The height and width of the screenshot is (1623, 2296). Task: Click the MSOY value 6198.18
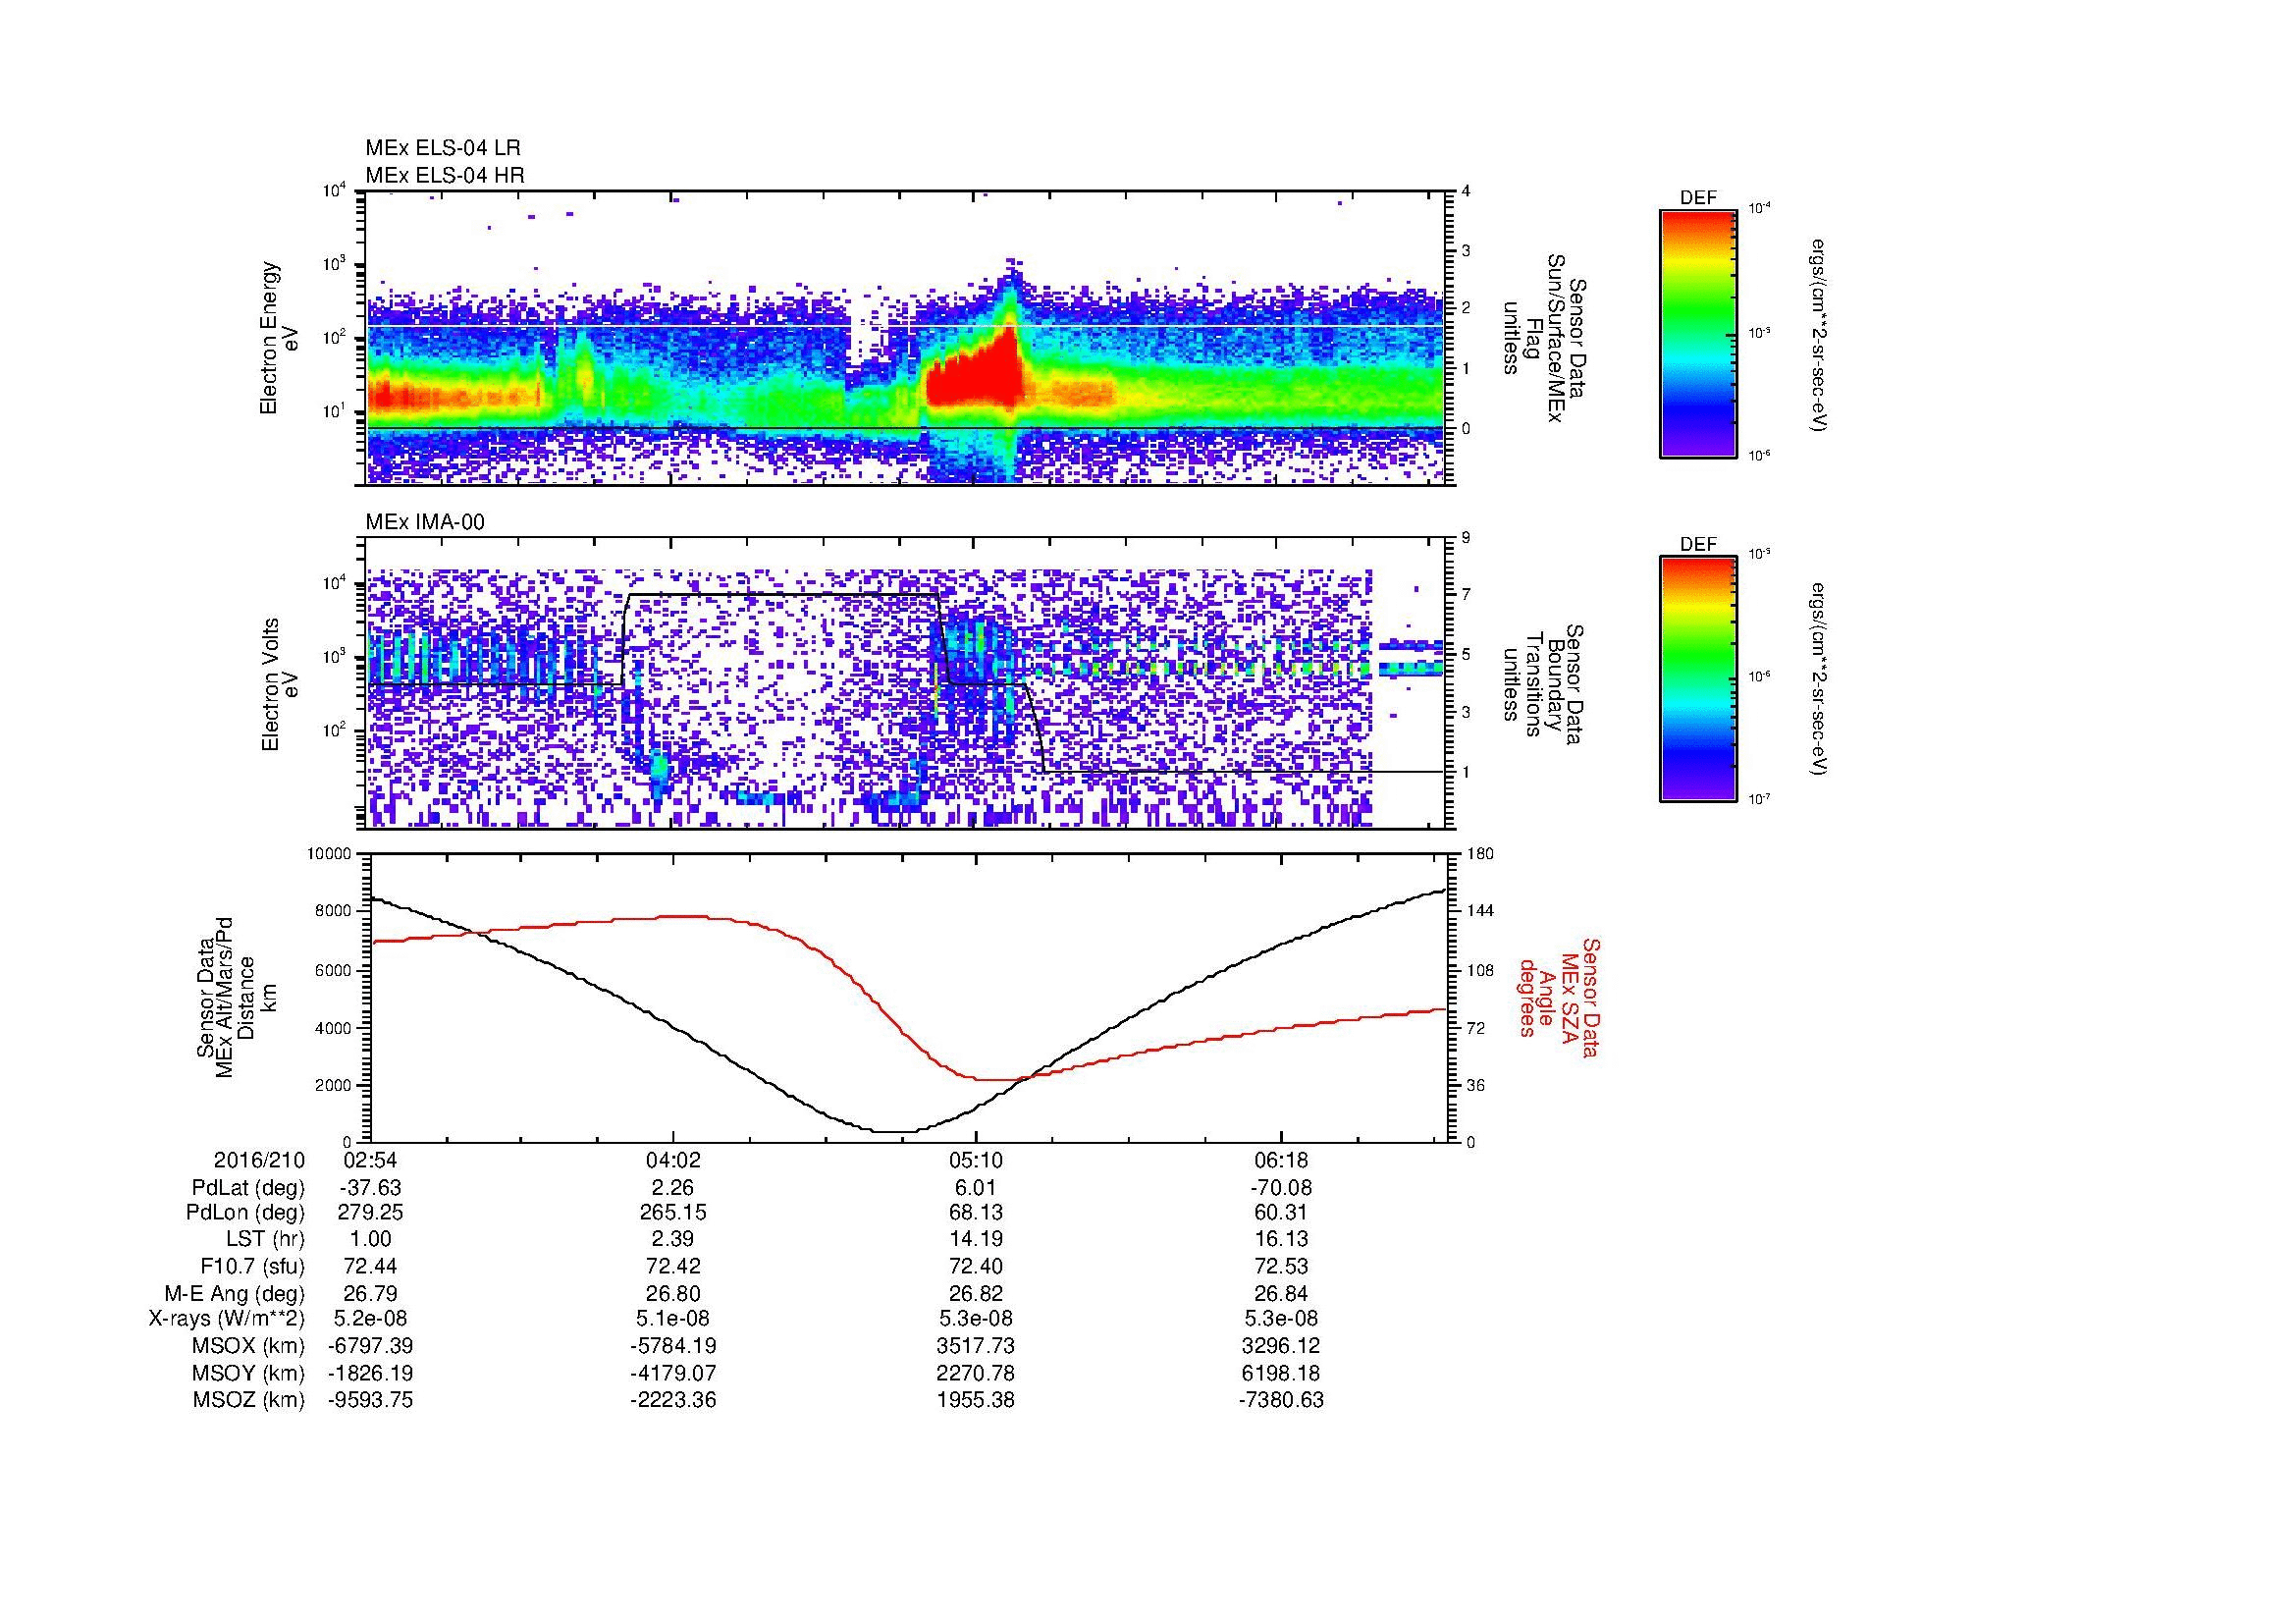click(x=1281, y=1373)
